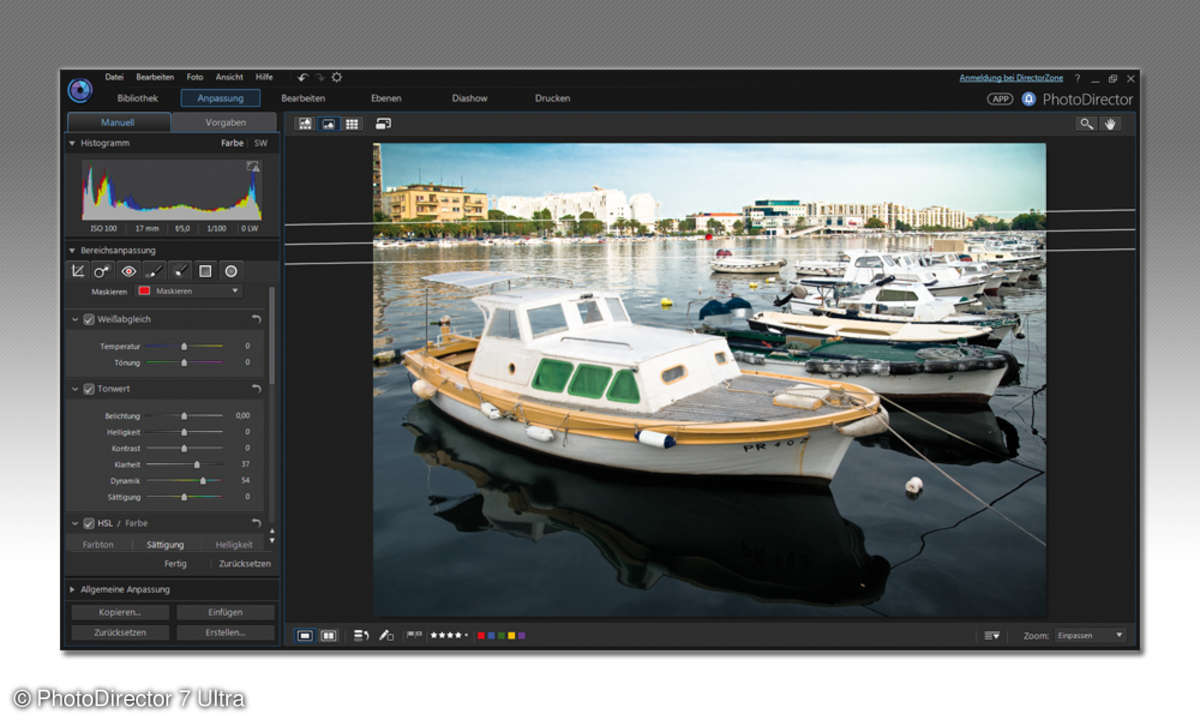Click the Einfügen button
The image size is (1200, 720).
point(225,612)
